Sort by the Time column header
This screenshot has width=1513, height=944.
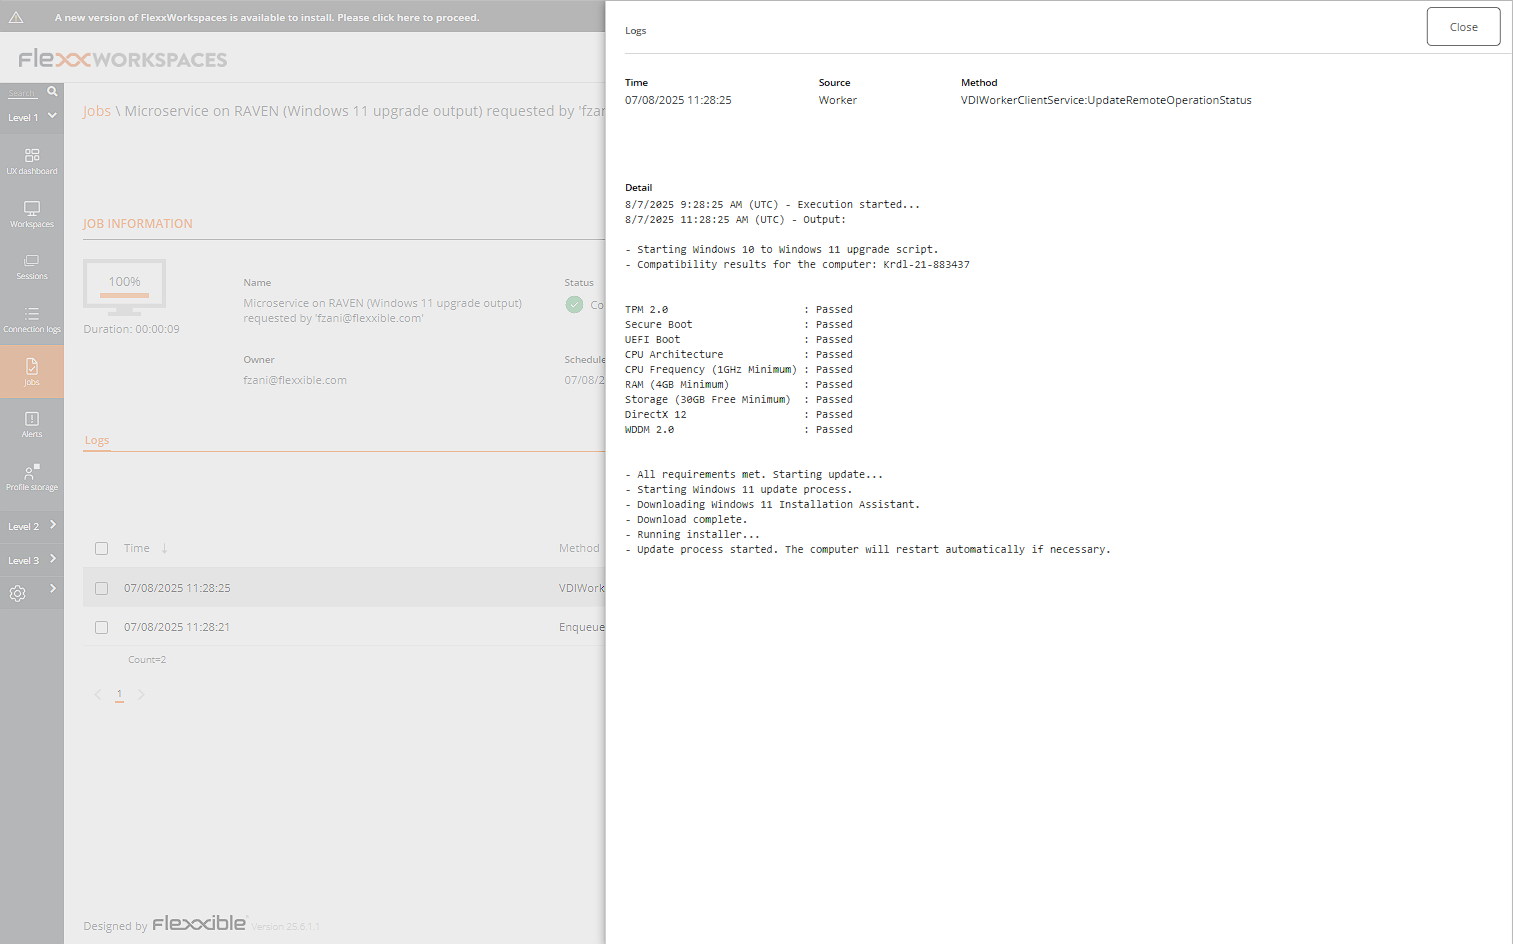137,548
